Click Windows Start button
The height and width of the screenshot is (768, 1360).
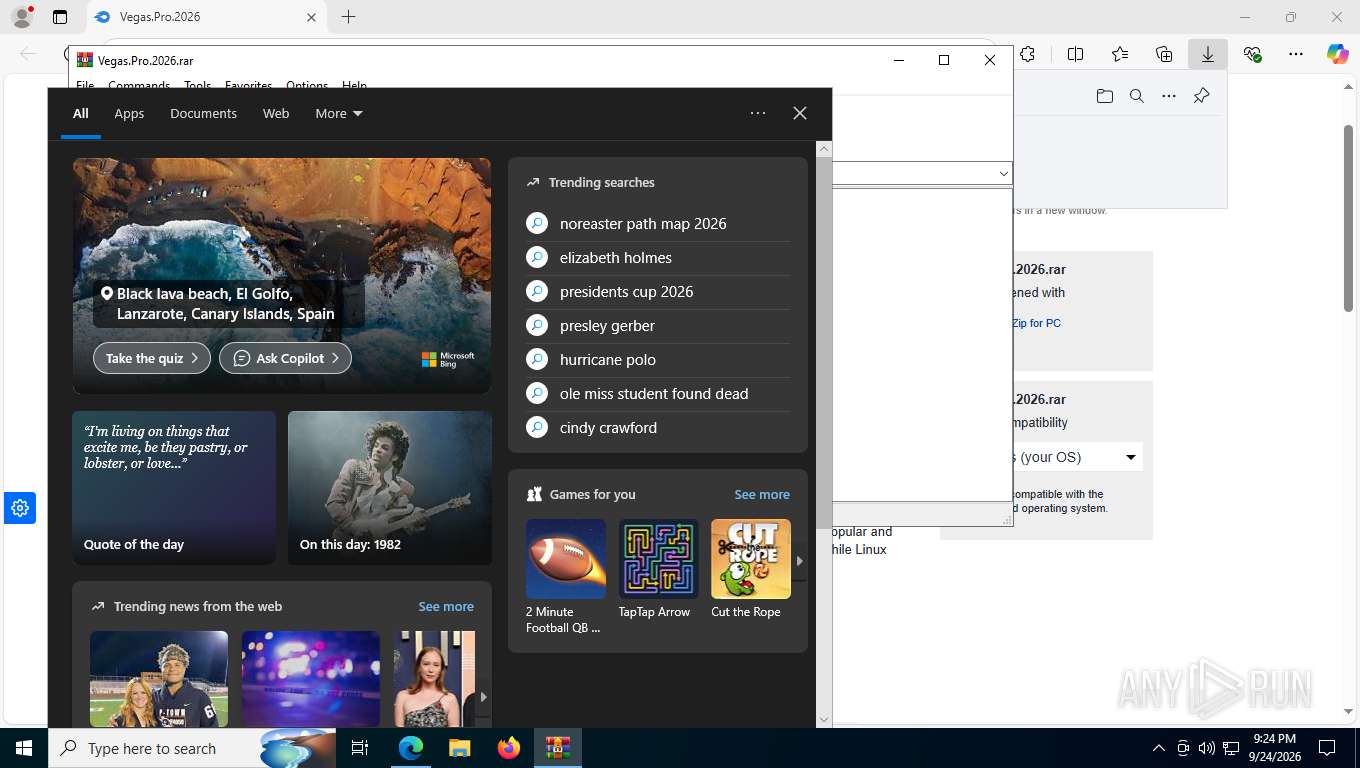[24, 748]
